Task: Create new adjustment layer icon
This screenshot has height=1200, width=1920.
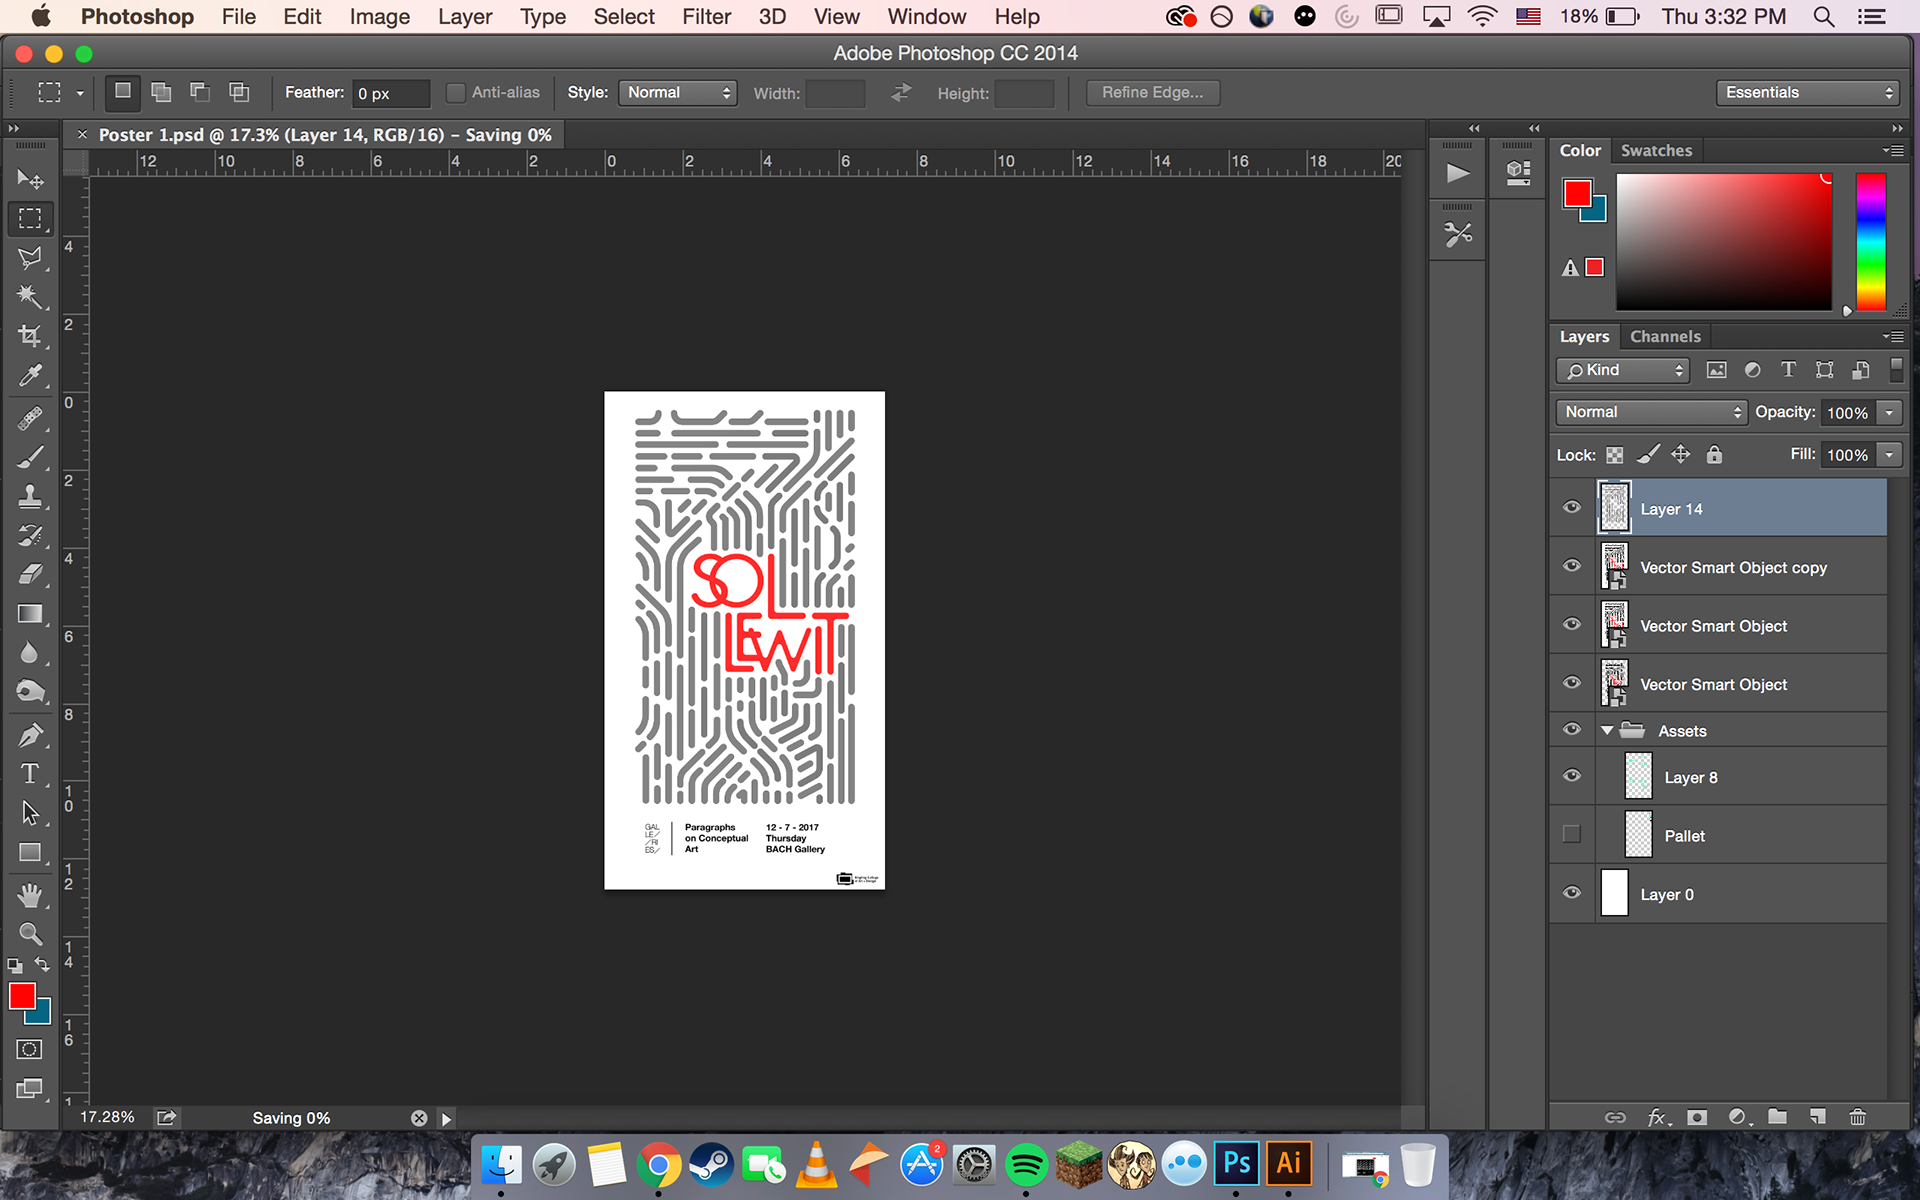Action: 1739,1117
